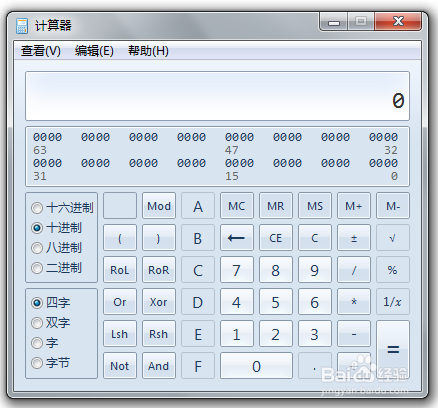The height and width of the screenshot is (408, 438).
Task: Click the Xor bitwise button
Action: click(159, 302)
